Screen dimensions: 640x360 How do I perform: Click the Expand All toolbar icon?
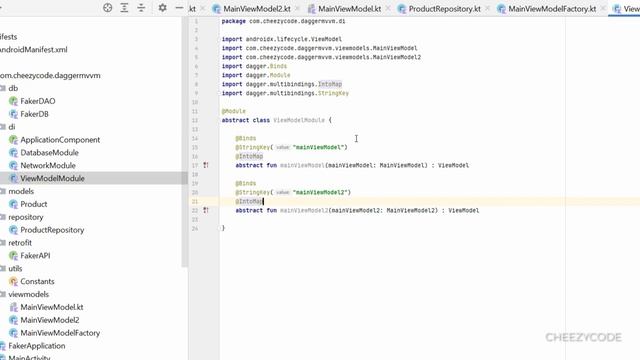click(124, 8)
